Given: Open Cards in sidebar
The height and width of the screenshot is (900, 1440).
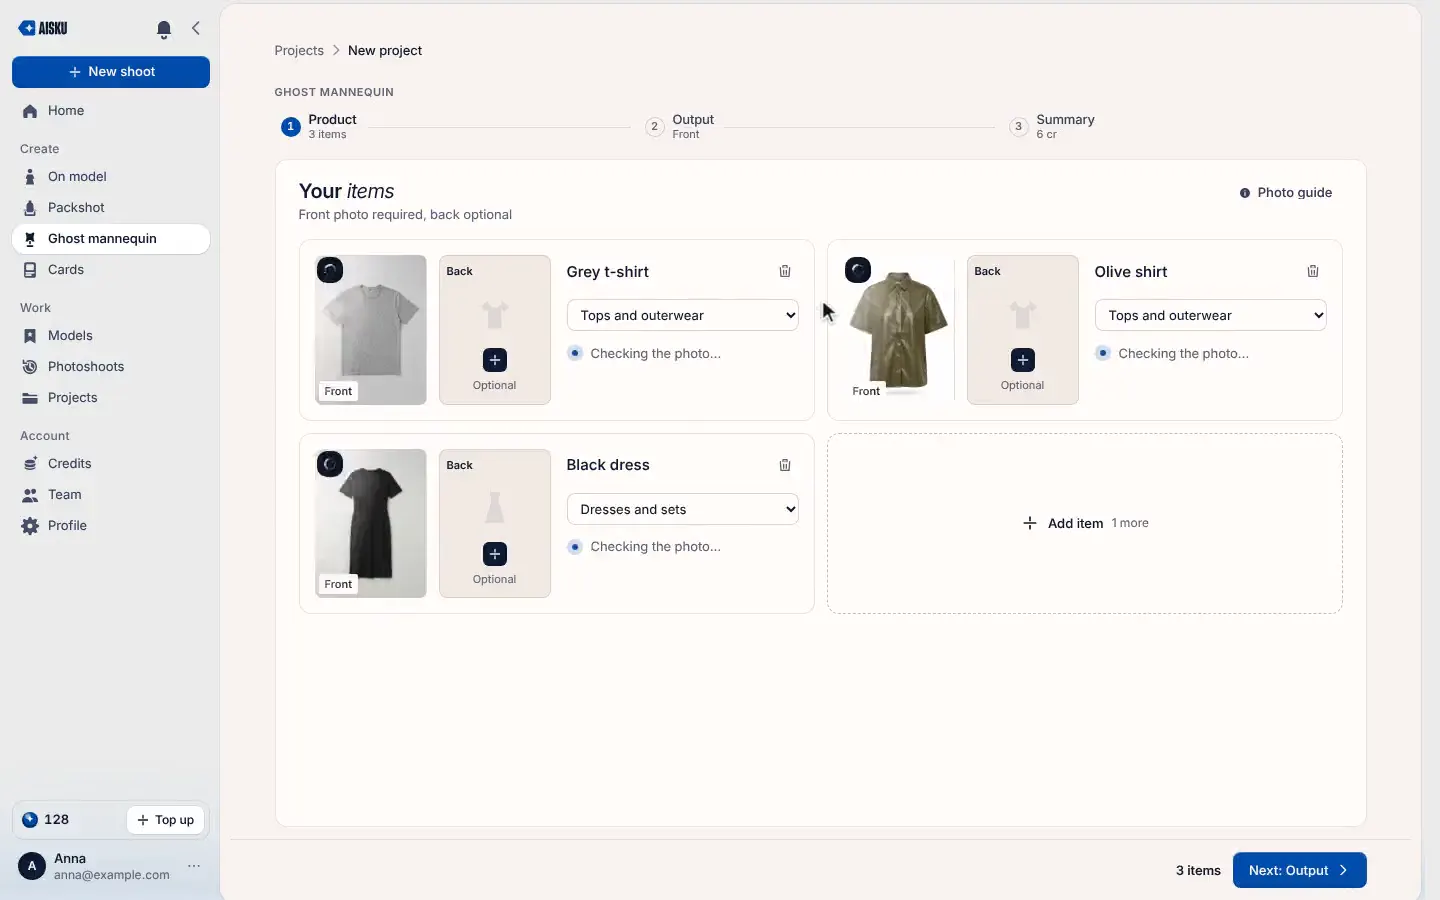Looking at the screenshot, I should 111,270.
